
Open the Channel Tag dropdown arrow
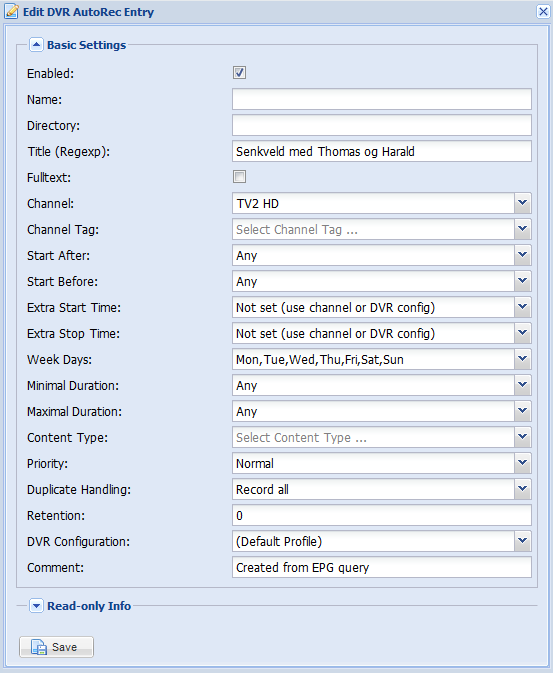pos(523,229)
